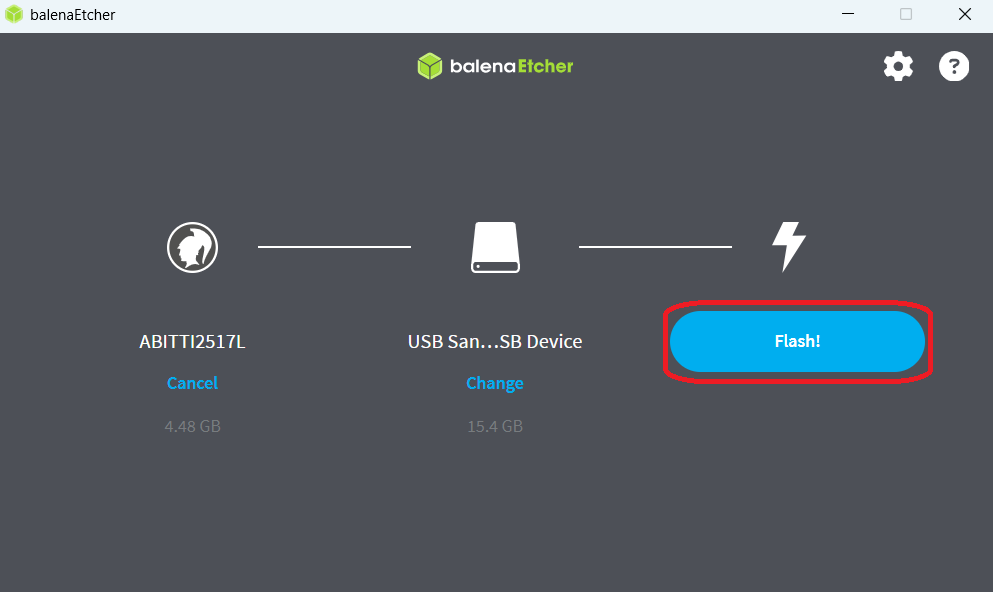Click the USB drive target icon
The height and width of the screenshot is (592, 993).
point(495,247)
